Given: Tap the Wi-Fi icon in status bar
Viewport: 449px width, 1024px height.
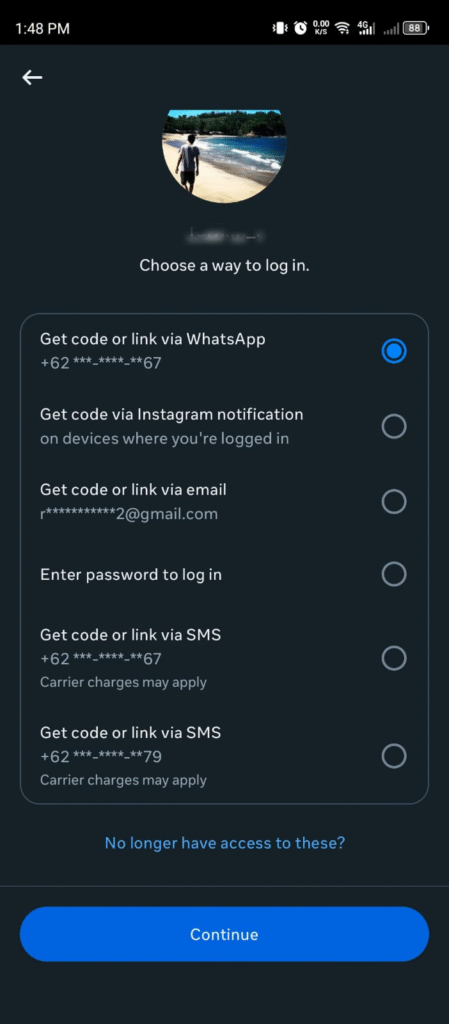Looking at the screenshot, I should click(341, 28).
